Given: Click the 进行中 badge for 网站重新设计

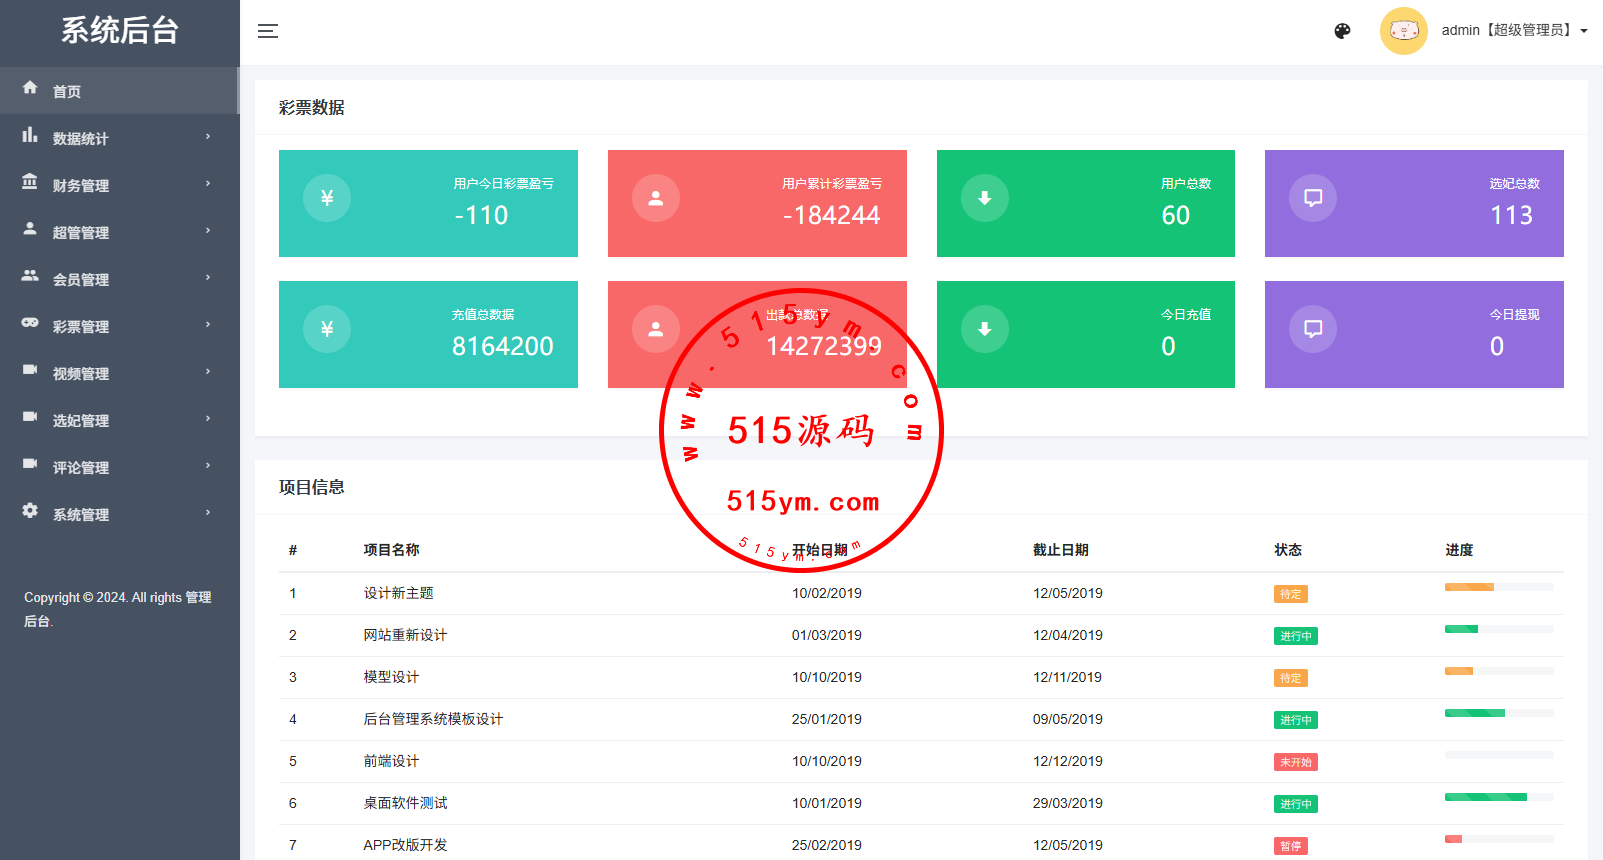Looking at the screenshot, I should coord(1295,636).
